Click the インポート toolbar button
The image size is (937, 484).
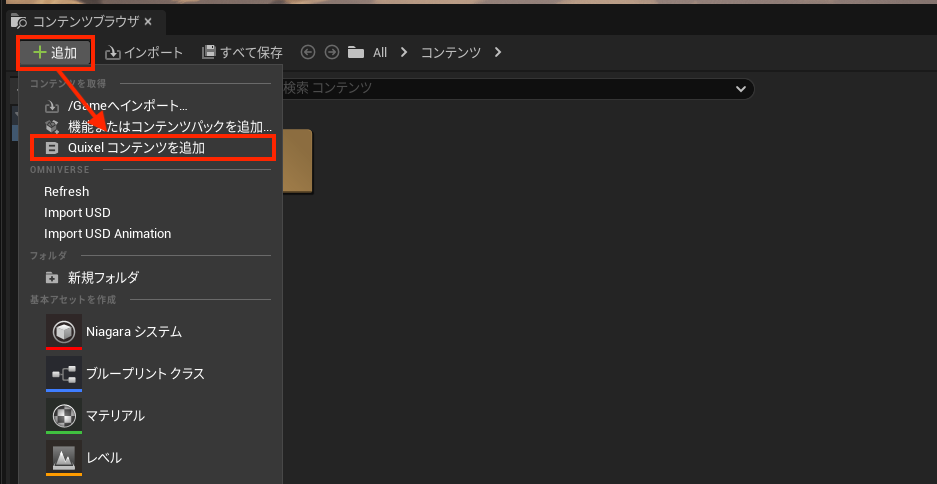(x=145, y=52)
